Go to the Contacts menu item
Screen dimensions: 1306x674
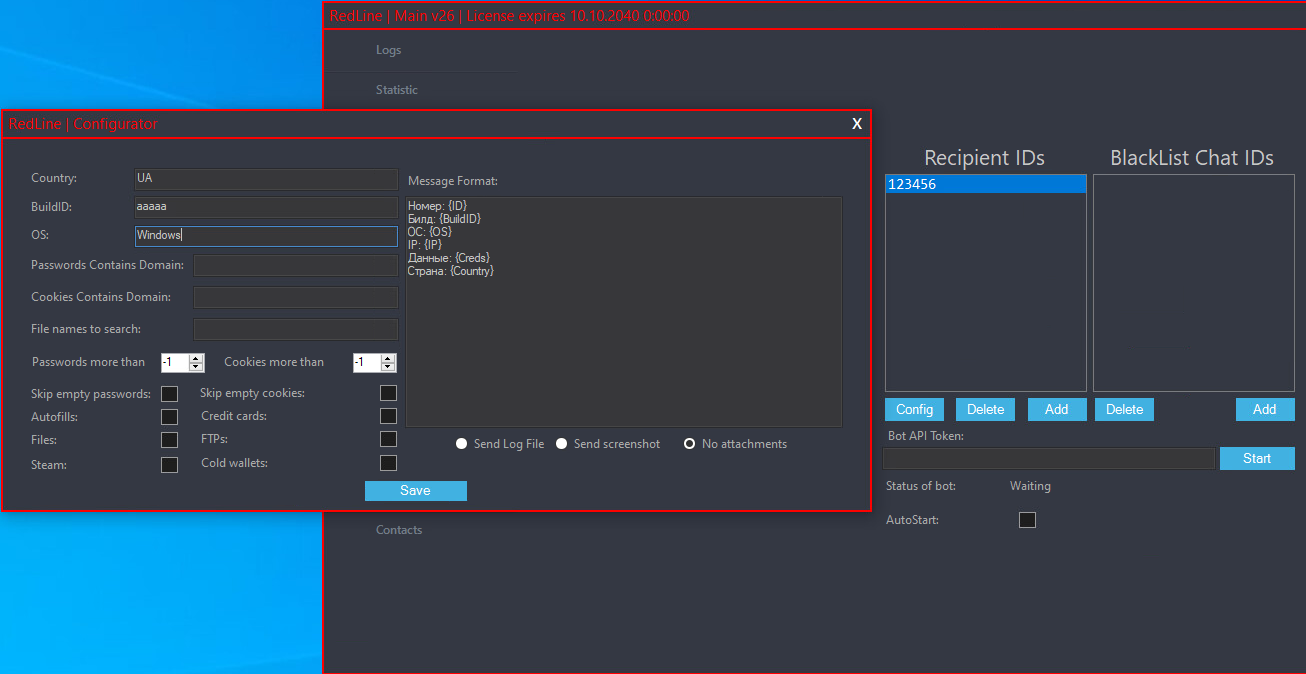point(399,530)
